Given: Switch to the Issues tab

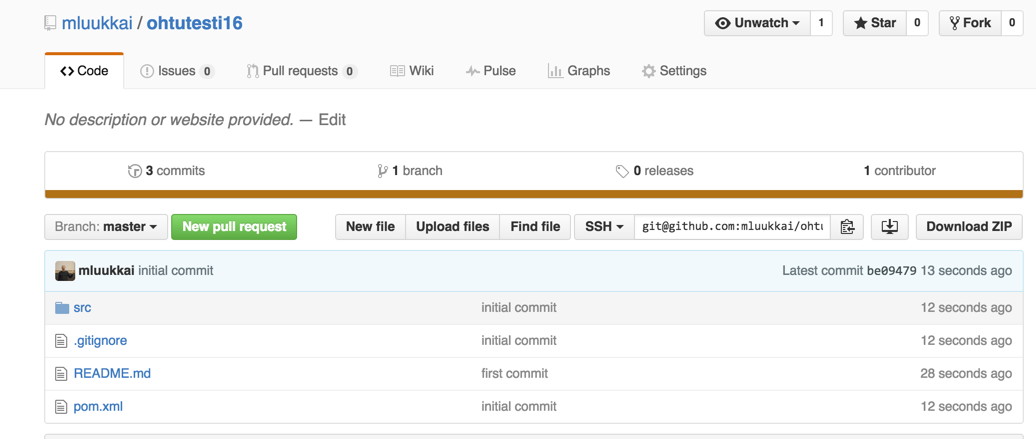Looking at the screenshot, I should coord(177,71).
